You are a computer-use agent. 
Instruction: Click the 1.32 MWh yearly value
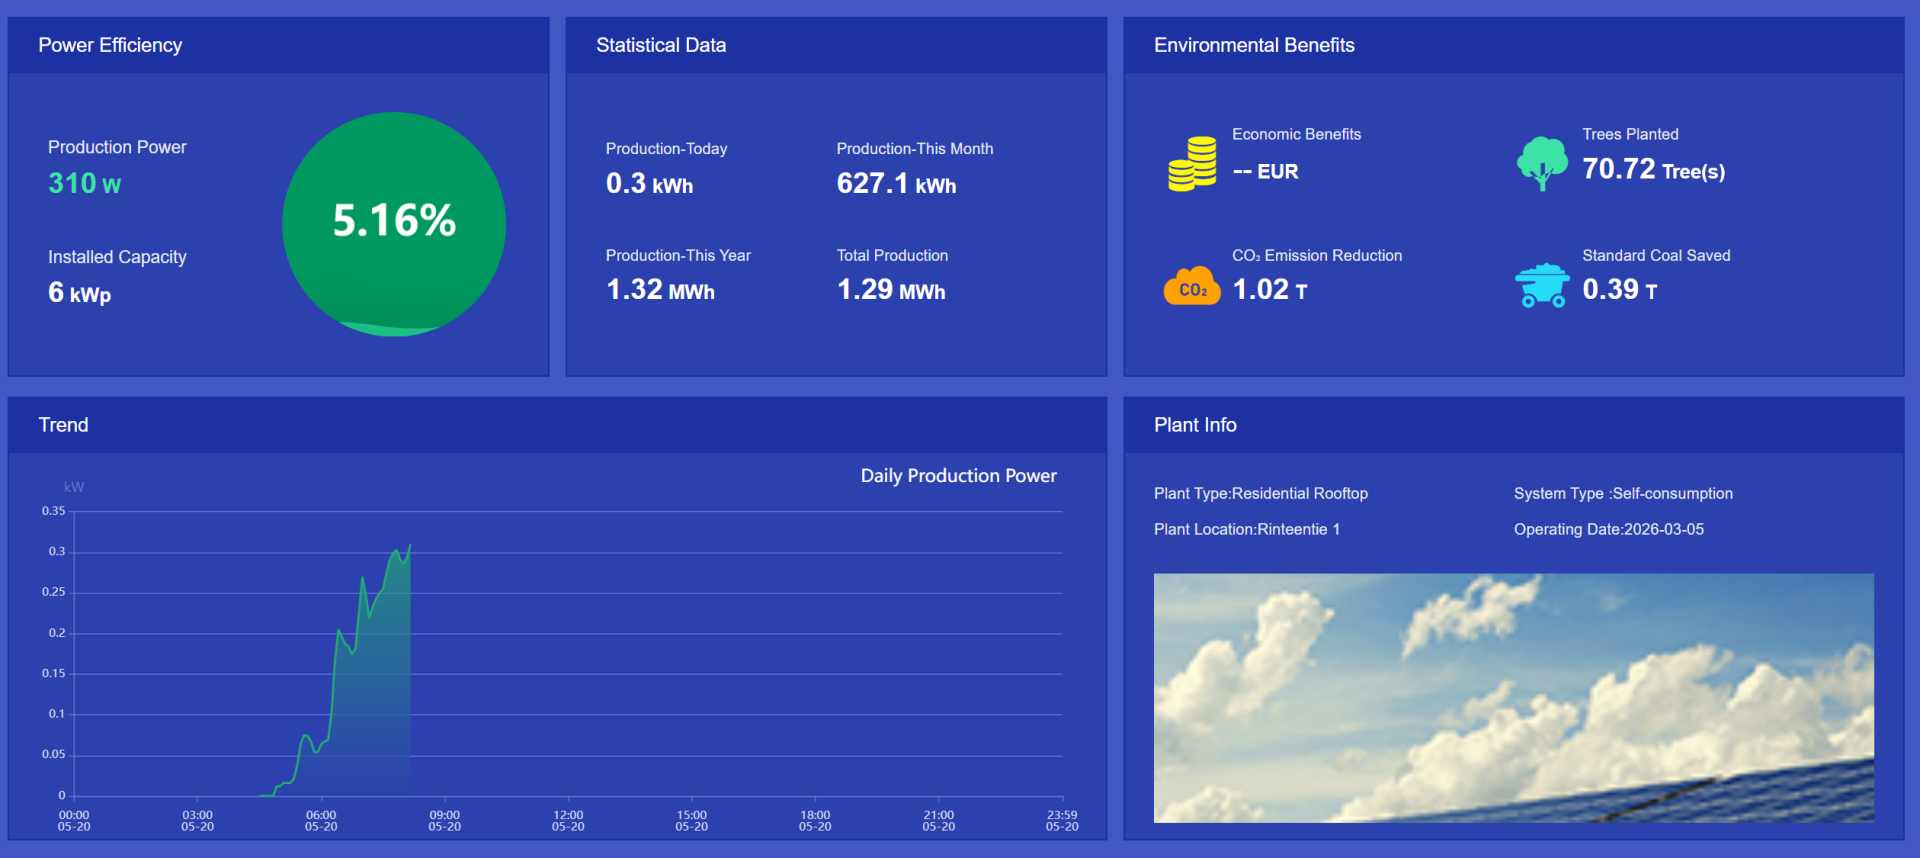[660, 290]
